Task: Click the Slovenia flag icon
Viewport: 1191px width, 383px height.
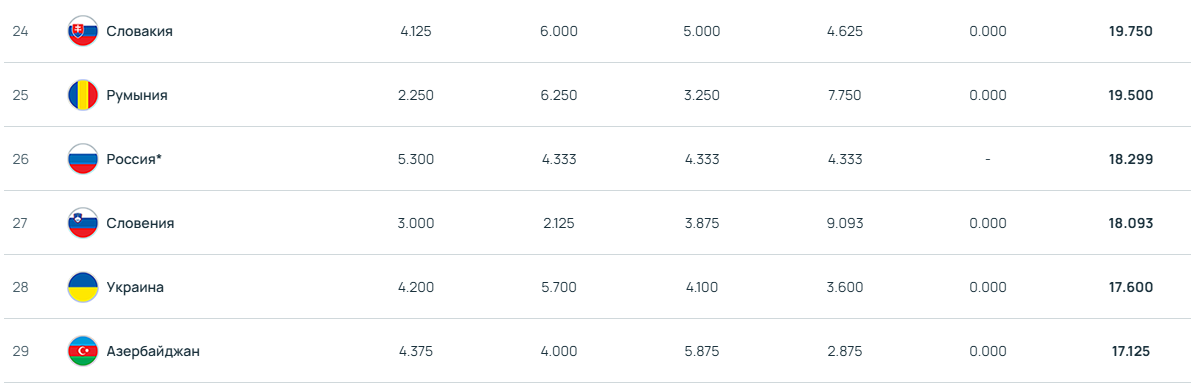Action: point(83,223)
